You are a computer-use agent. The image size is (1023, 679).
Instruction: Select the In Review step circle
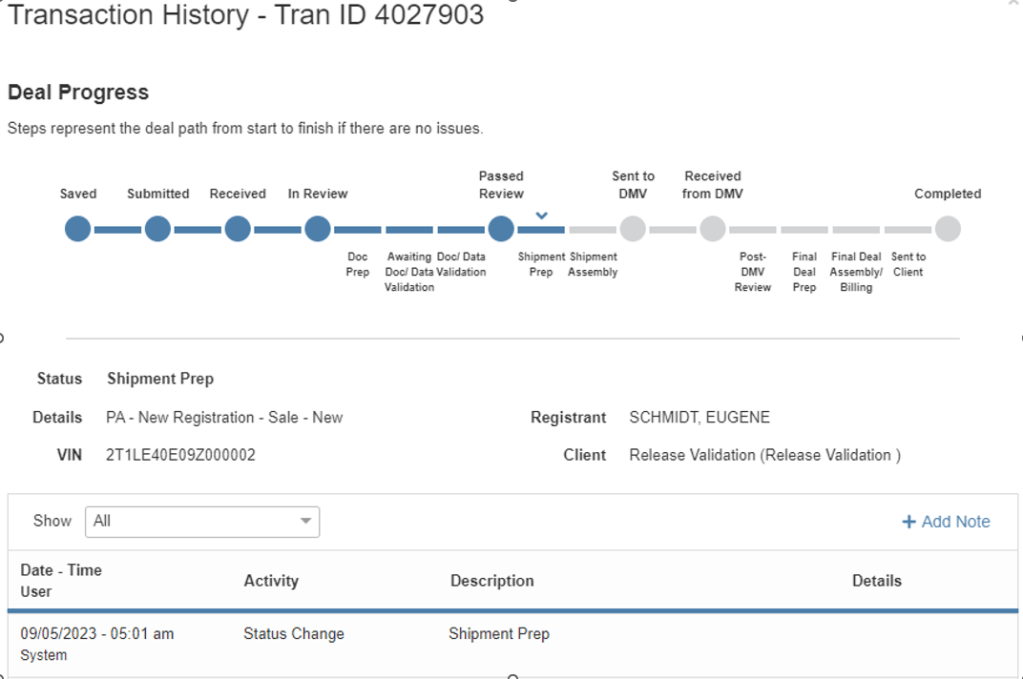pyautogui.click(x=317, y=229)
